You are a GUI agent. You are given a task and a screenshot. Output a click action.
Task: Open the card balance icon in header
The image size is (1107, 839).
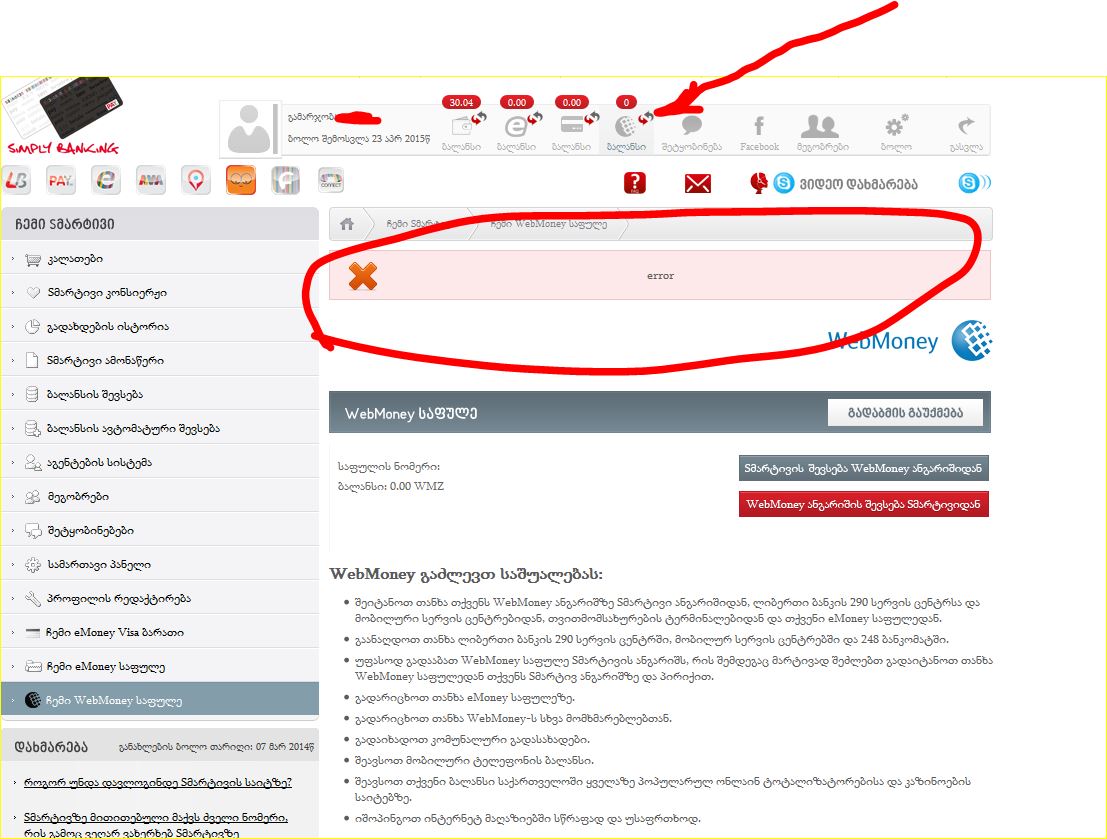pos(572,126)
